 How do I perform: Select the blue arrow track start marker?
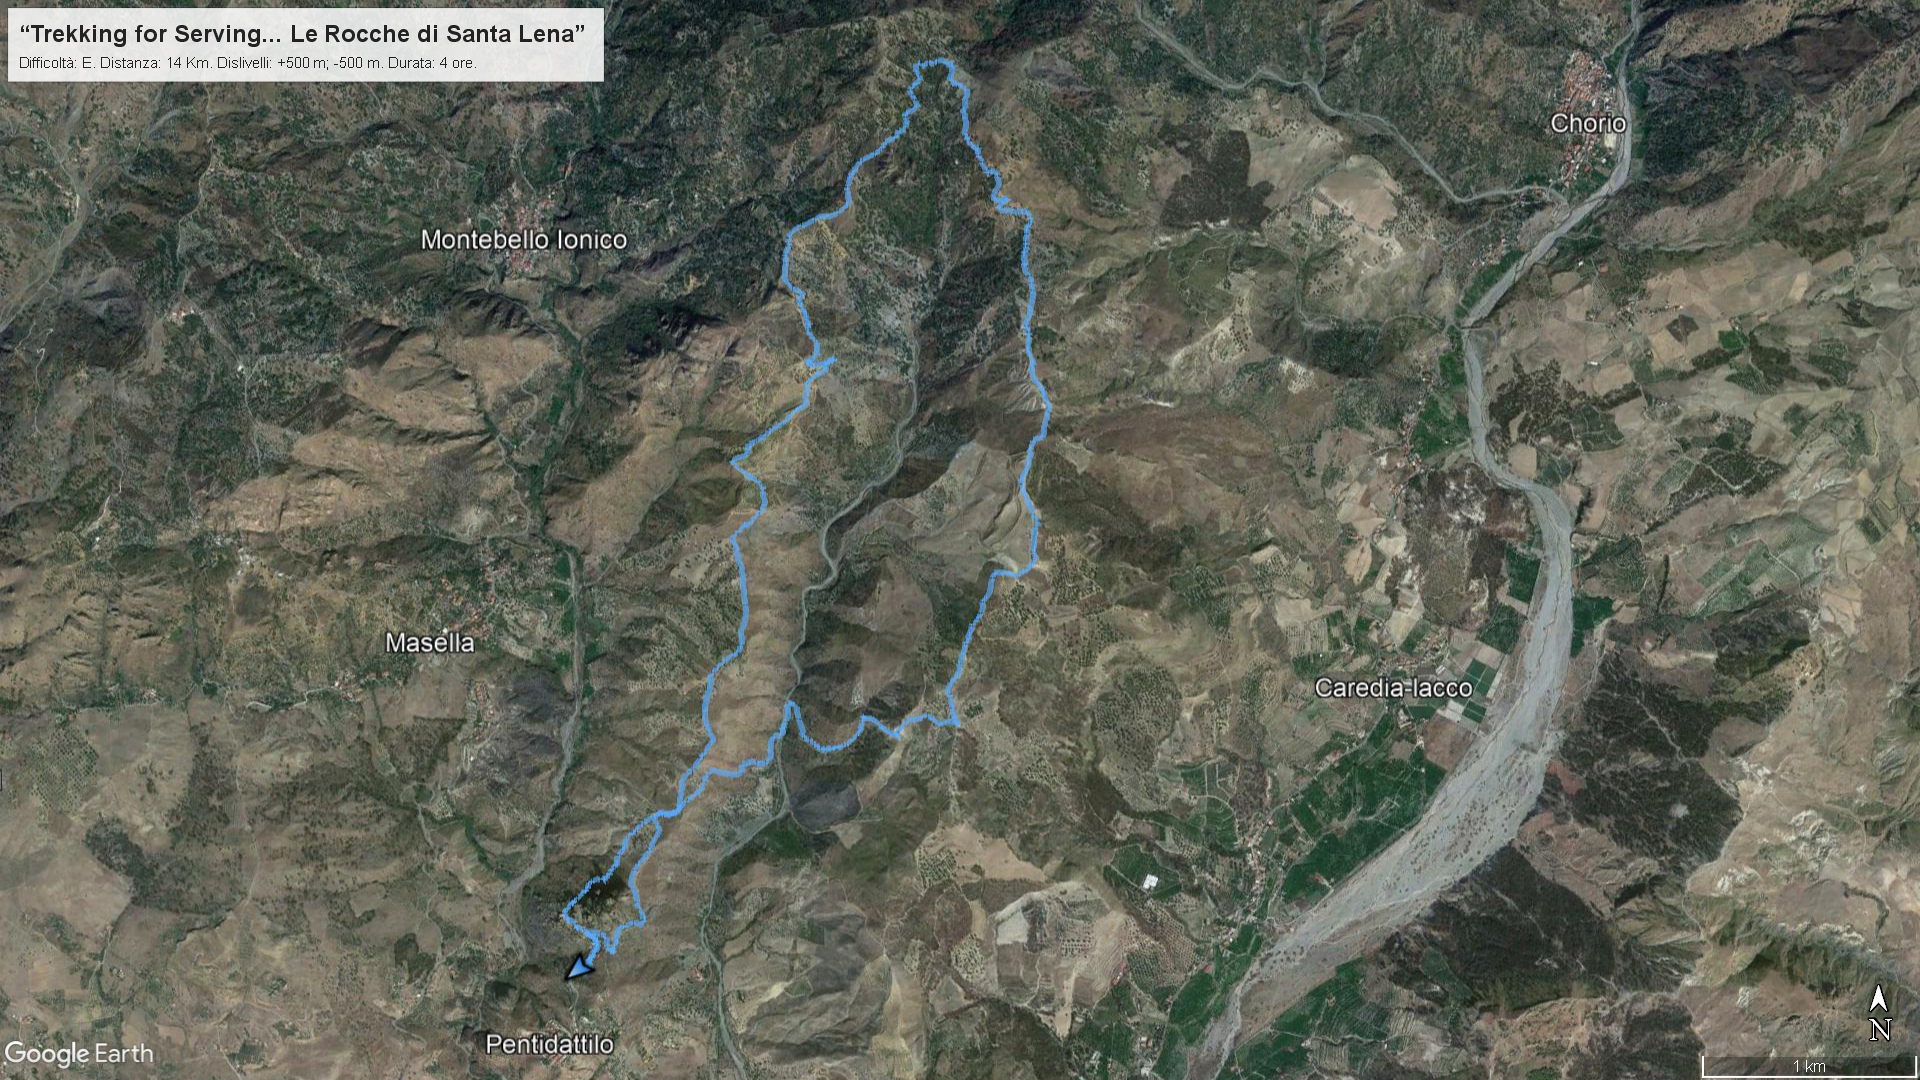pyautogui.click(x=580, y=967)
